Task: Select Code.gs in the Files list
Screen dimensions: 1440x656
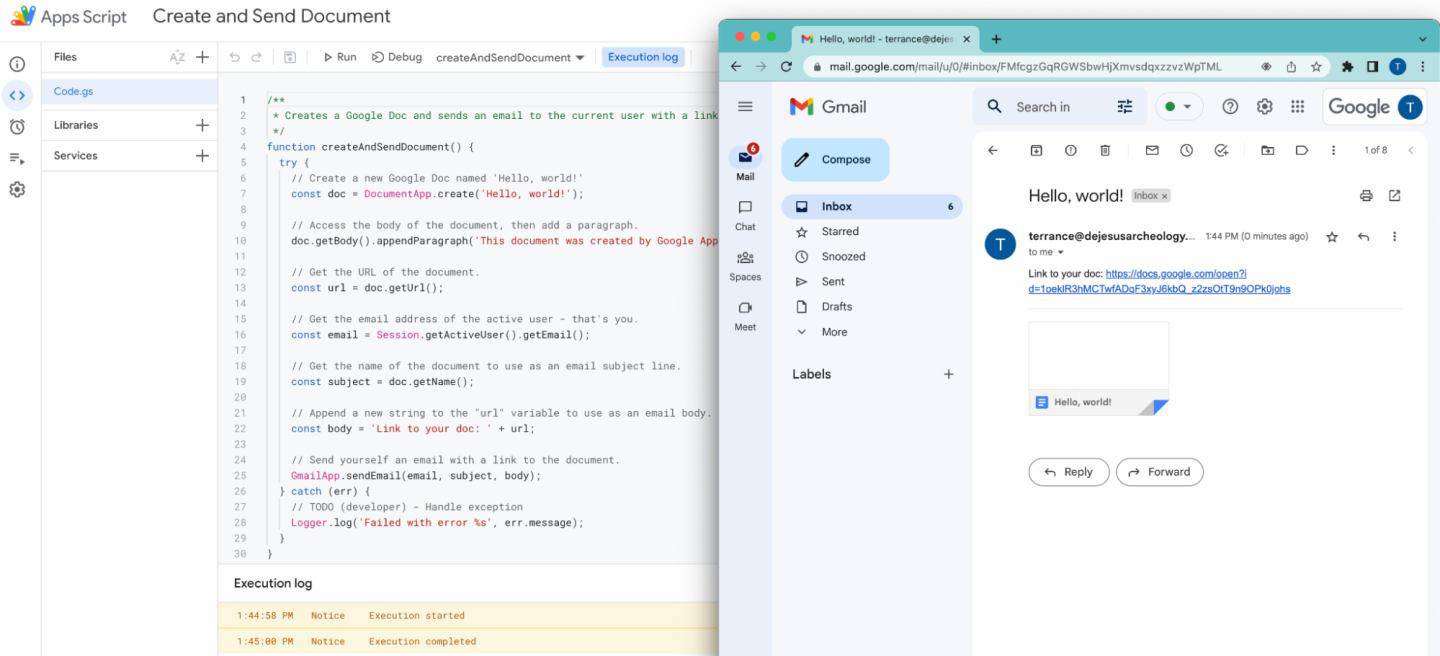Action: click(x=74, y=91)
